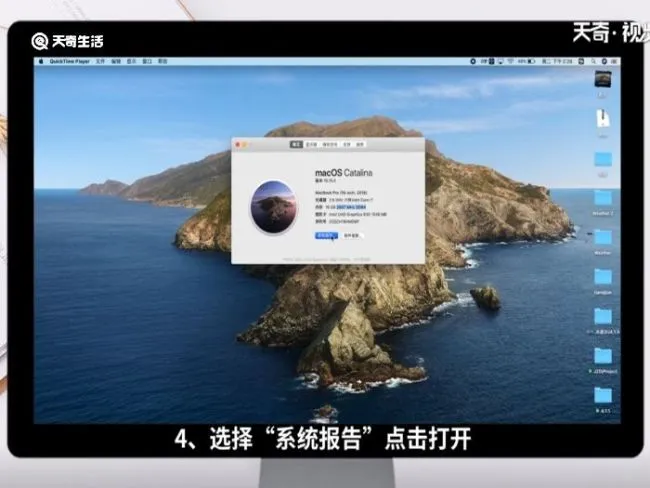The image size is (650, 488).
Task: Open the Apple menu
Action: click(x=41, y=61)
